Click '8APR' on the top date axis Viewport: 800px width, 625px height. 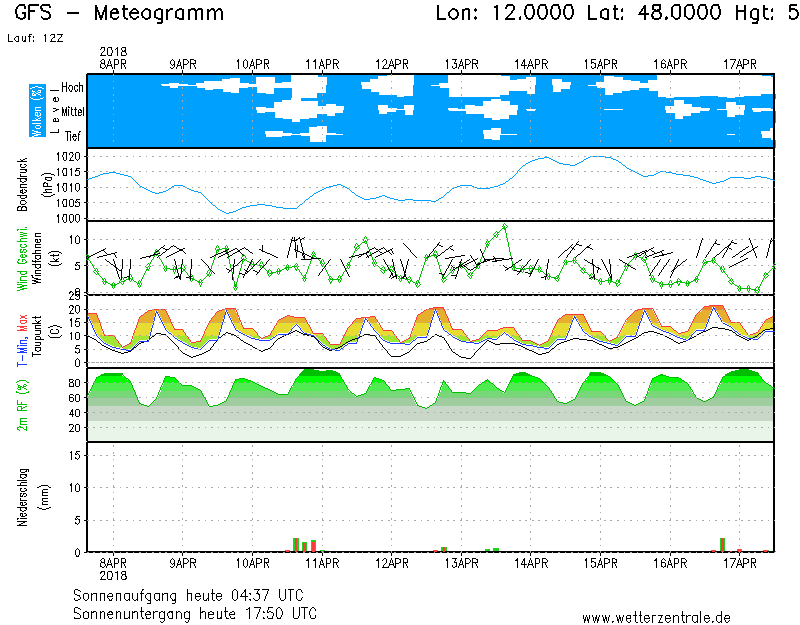[x=113, y=65]
